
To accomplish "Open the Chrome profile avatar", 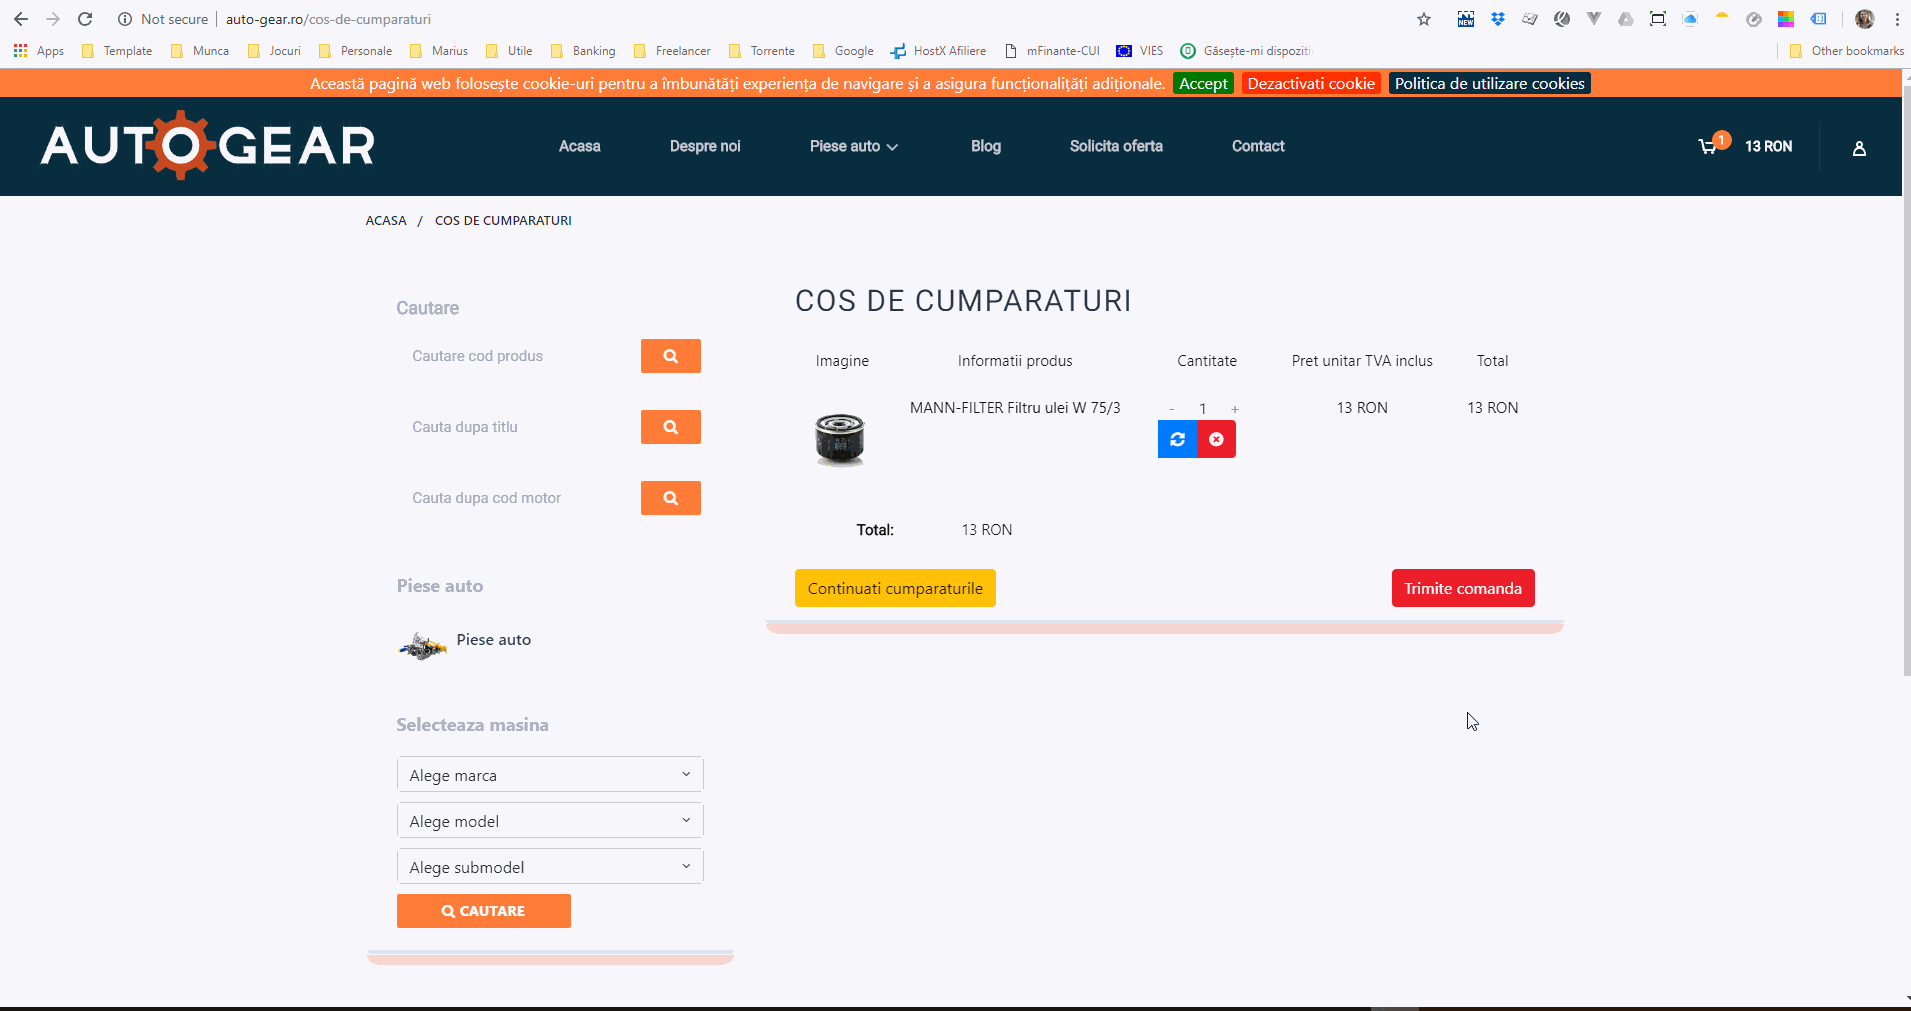I will coord(1865,19).
